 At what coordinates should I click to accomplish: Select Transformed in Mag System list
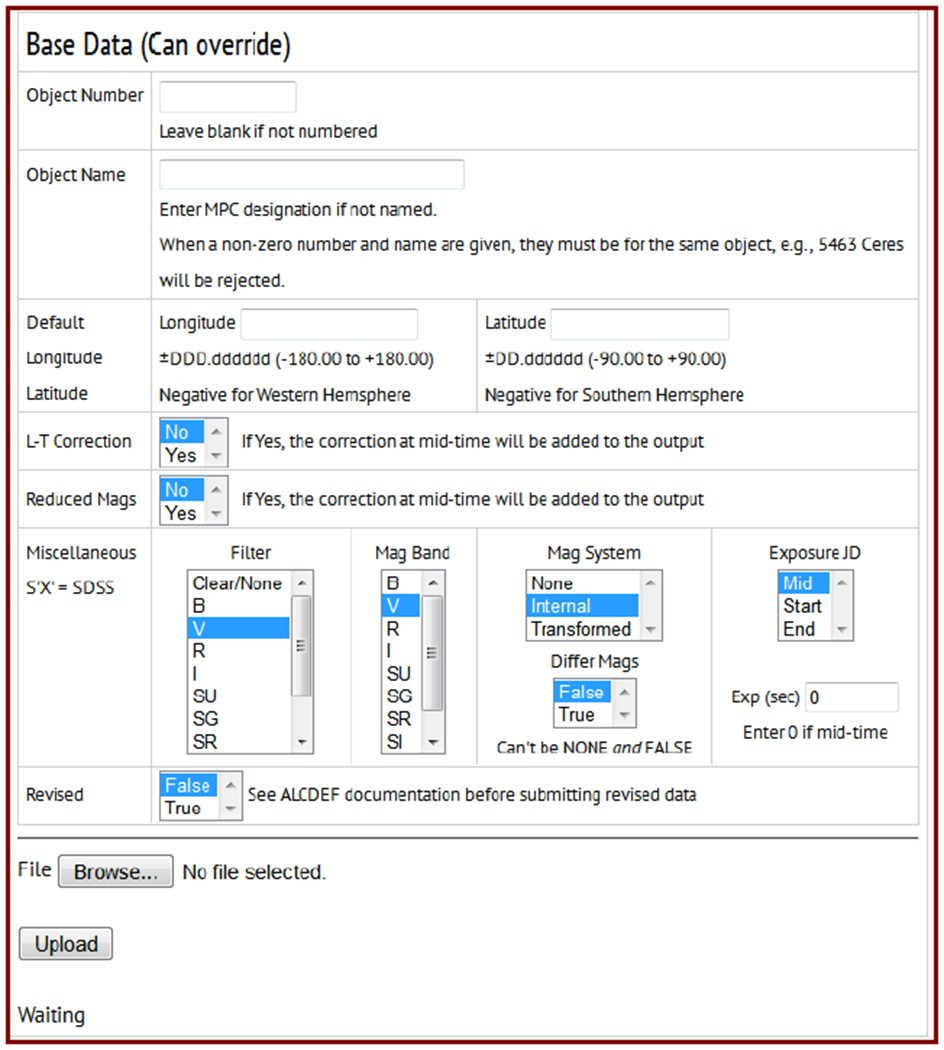581,629
